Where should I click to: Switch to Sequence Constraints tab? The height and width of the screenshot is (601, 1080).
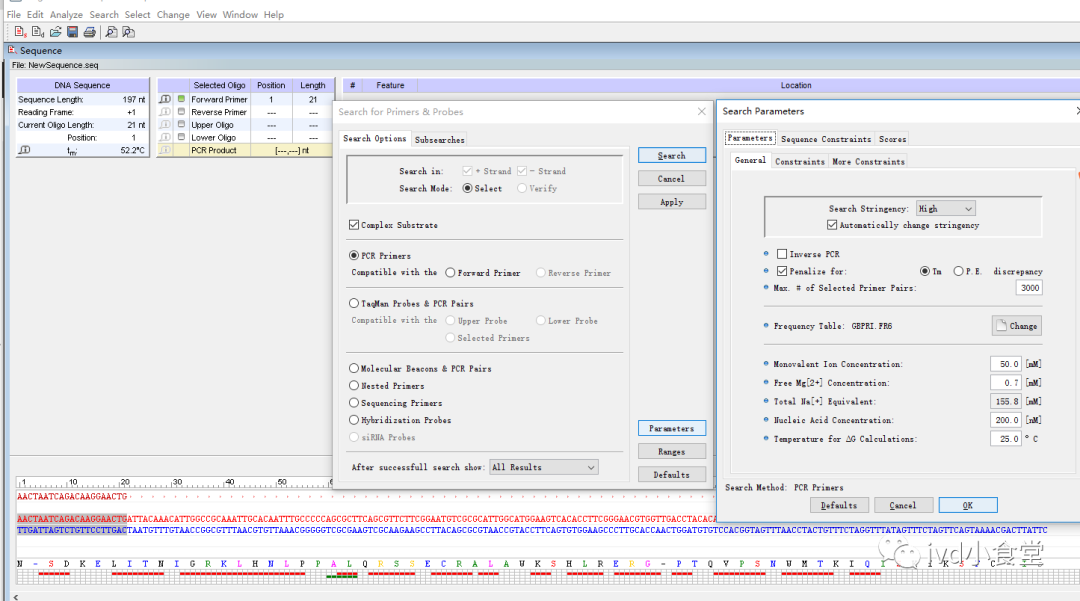point(826,139)
